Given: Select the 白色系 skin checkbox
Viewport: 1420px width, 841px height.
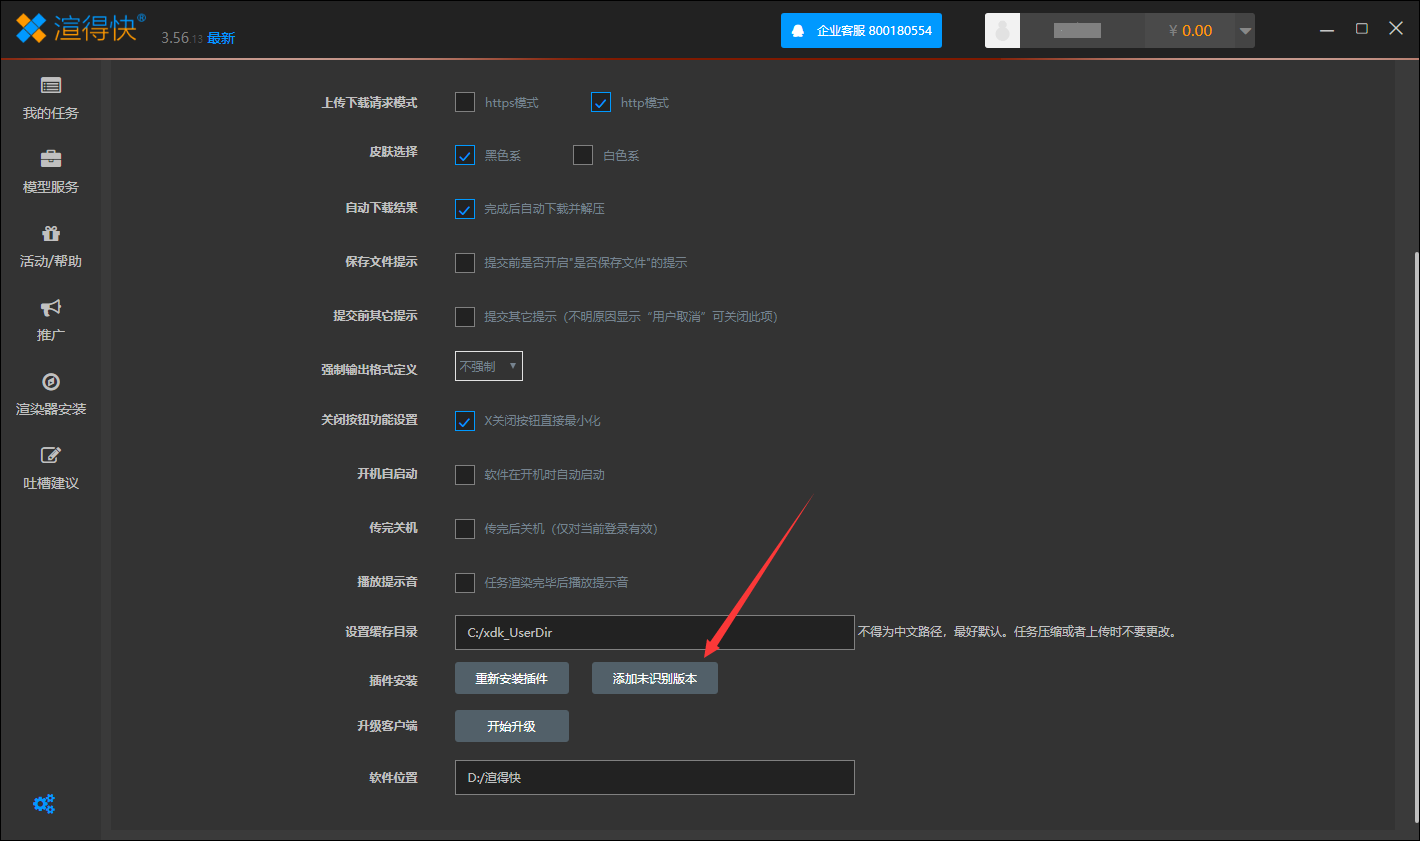Looking at the screenshot, I should point(583,155).
